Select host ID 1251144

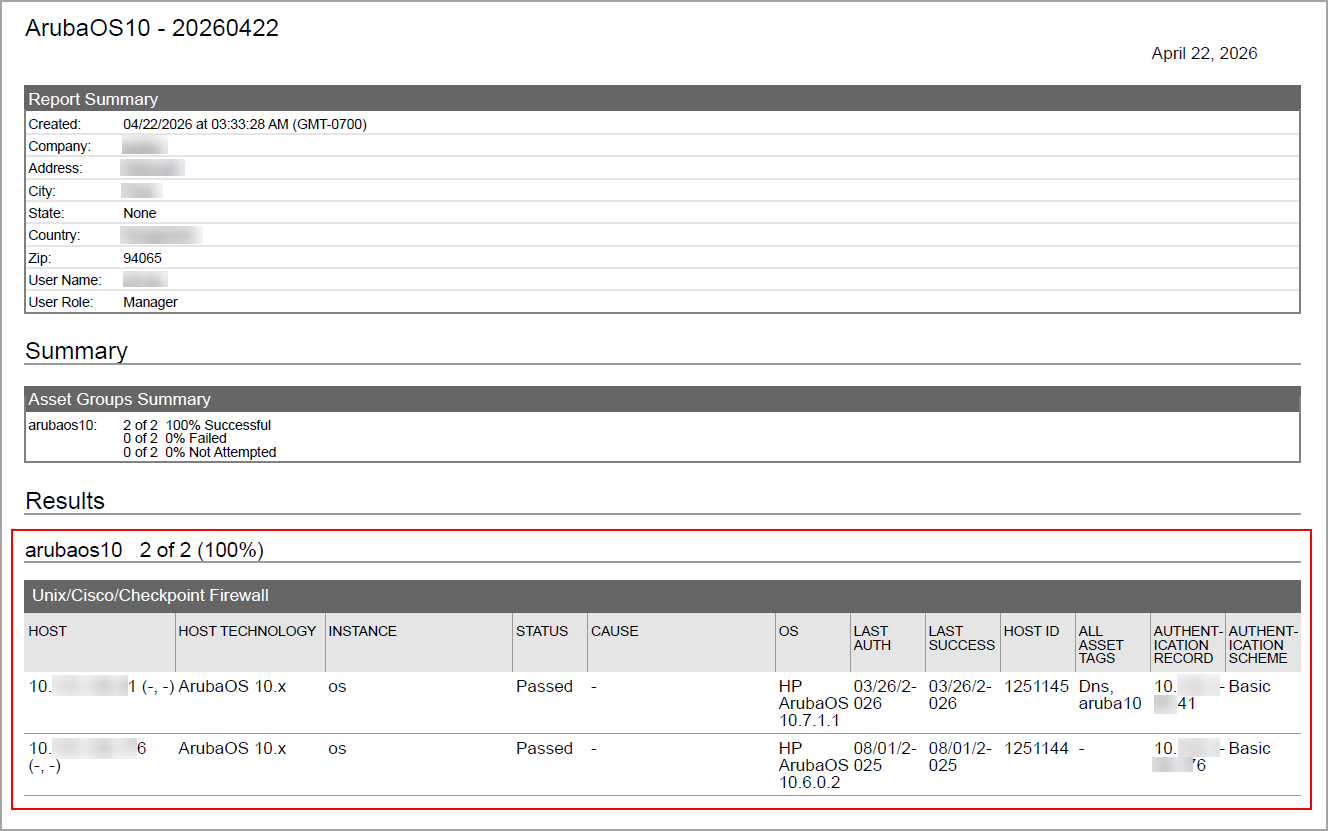click(x=1036, y=749)
